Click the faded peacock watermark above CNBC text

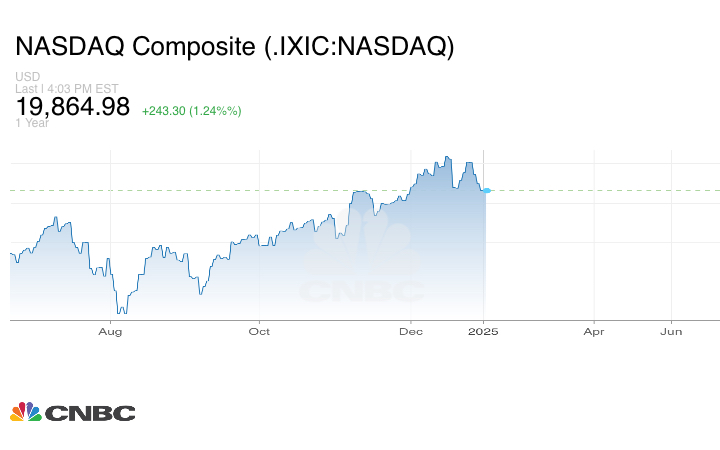[362, 247]
